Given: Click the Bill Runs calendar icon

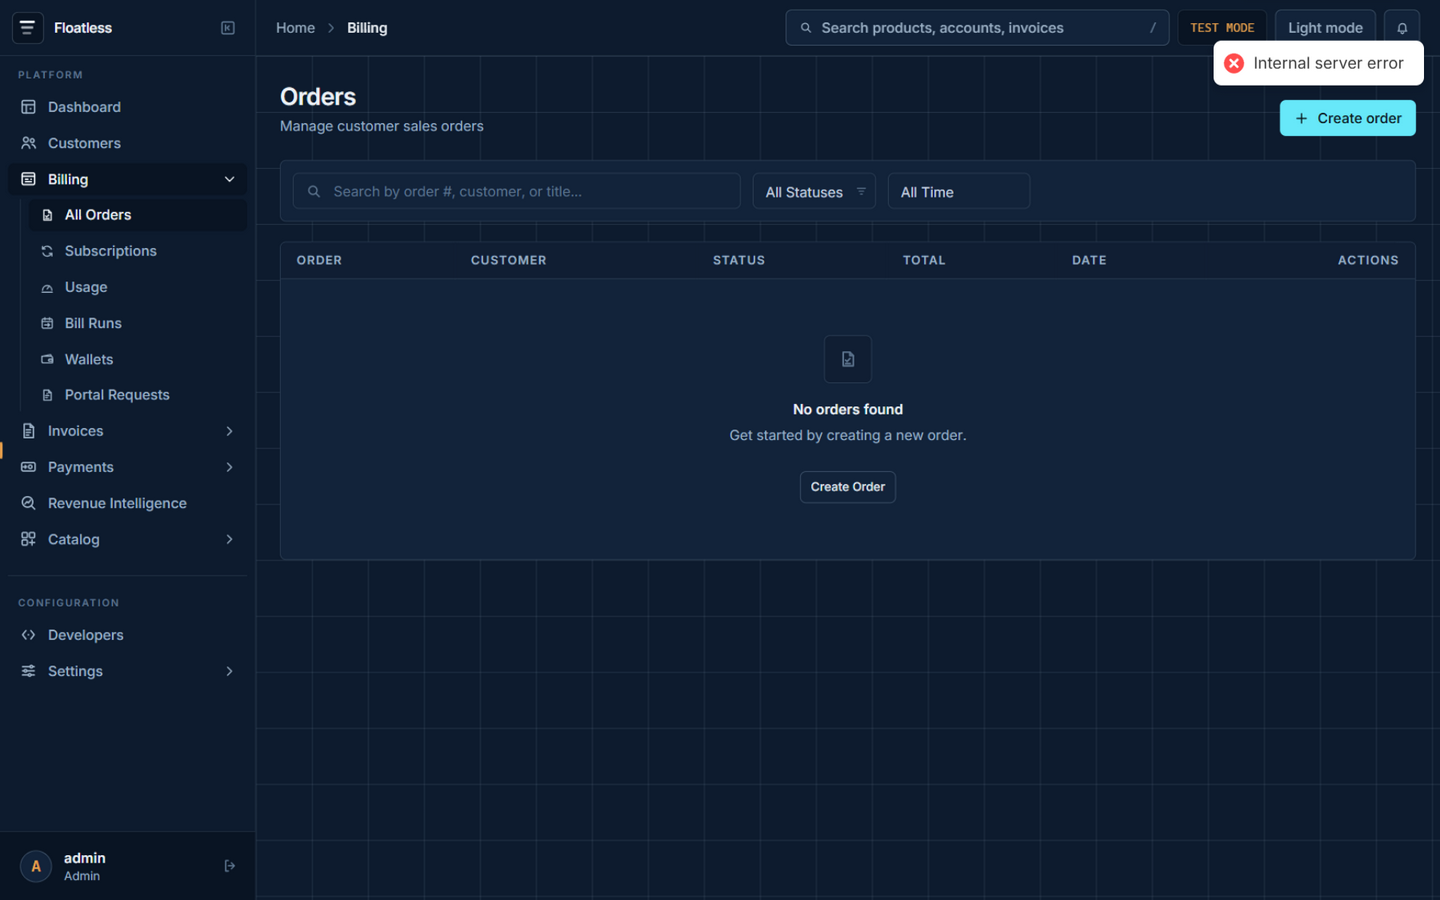Looking at the screenshot, I should pos(47,323).
